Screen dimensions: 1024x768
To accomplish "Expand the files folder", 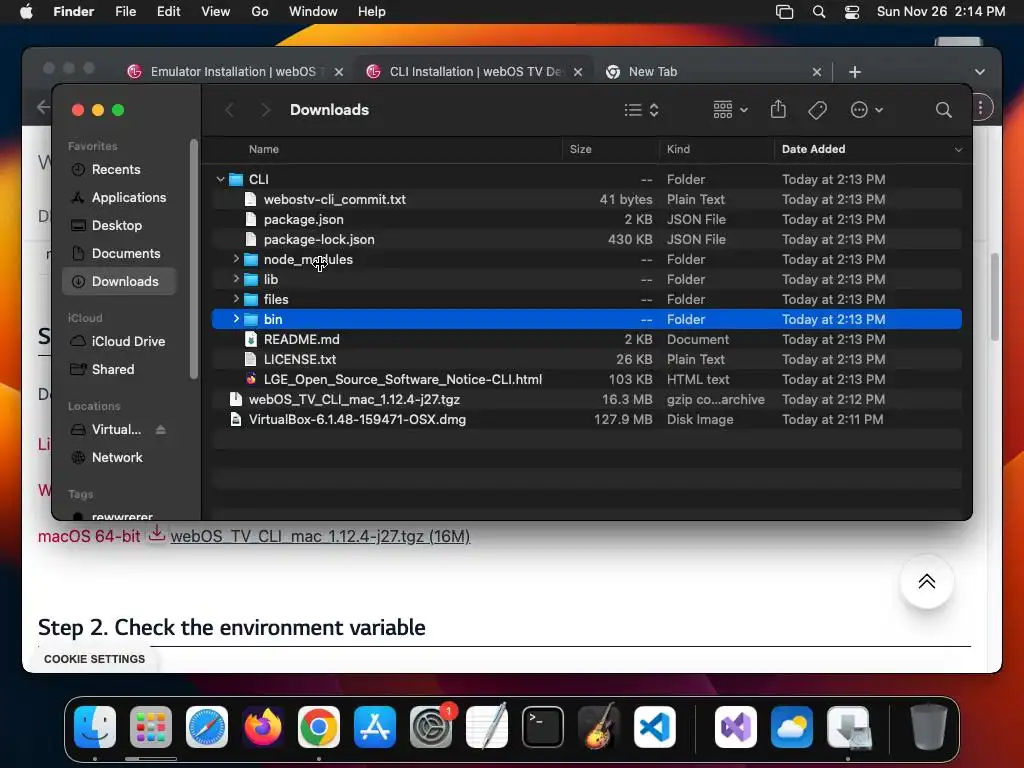I will [236, 299].
